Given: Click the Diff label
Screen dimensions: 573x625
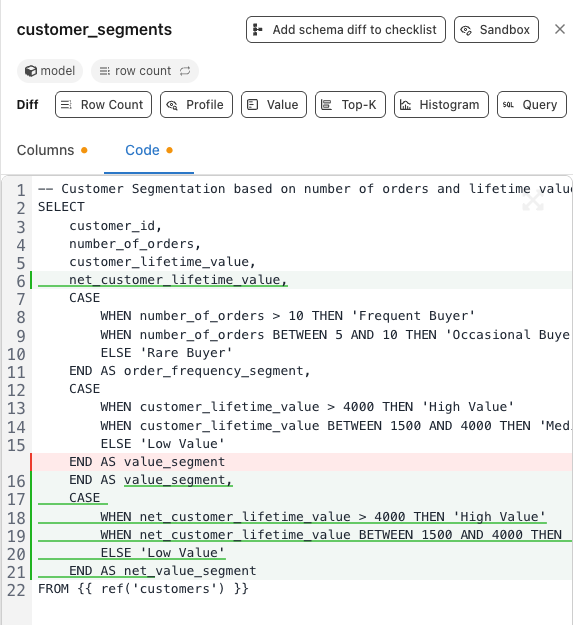Looking at the screenshot, I should [27, 104].
